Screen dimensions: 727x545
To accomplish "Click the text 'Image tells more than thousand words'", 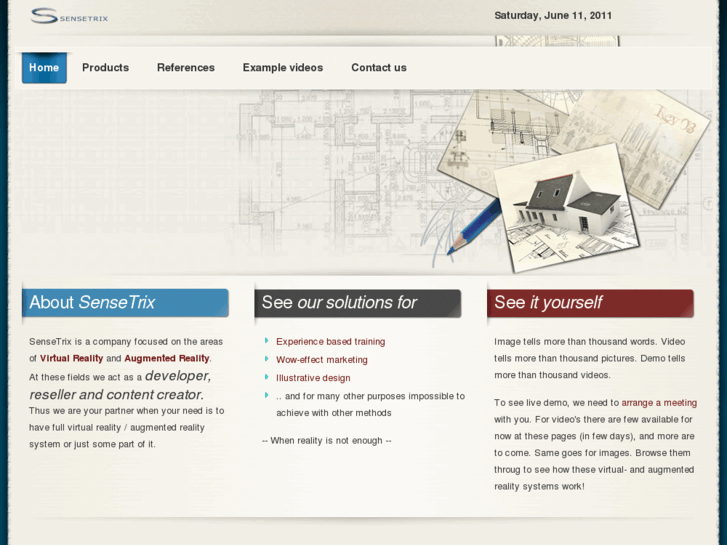I will click(x=575, y=342).
